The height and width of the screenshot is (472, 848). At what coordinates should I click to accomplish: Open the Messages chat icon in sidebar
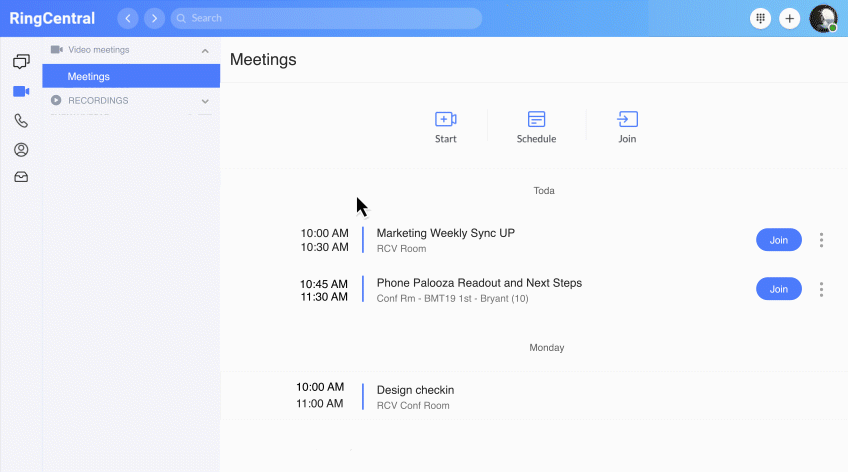tap(21, 62)
